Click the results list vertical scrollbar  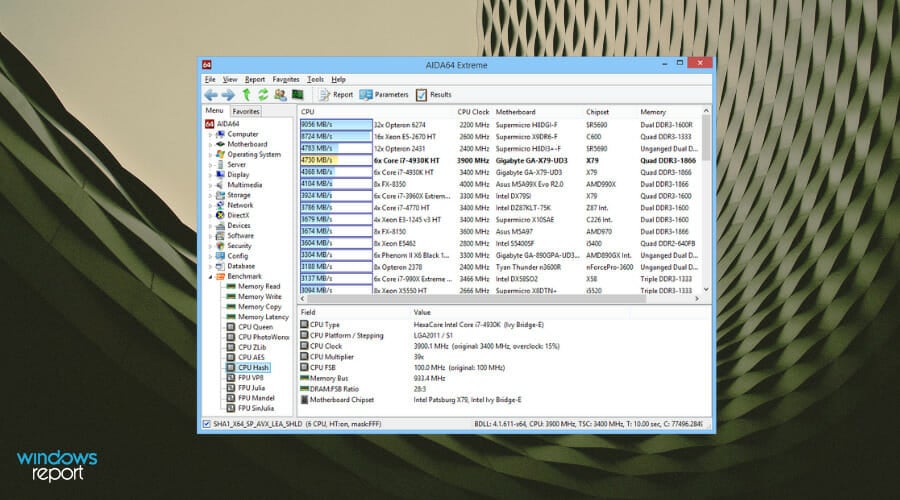point(706,138)
